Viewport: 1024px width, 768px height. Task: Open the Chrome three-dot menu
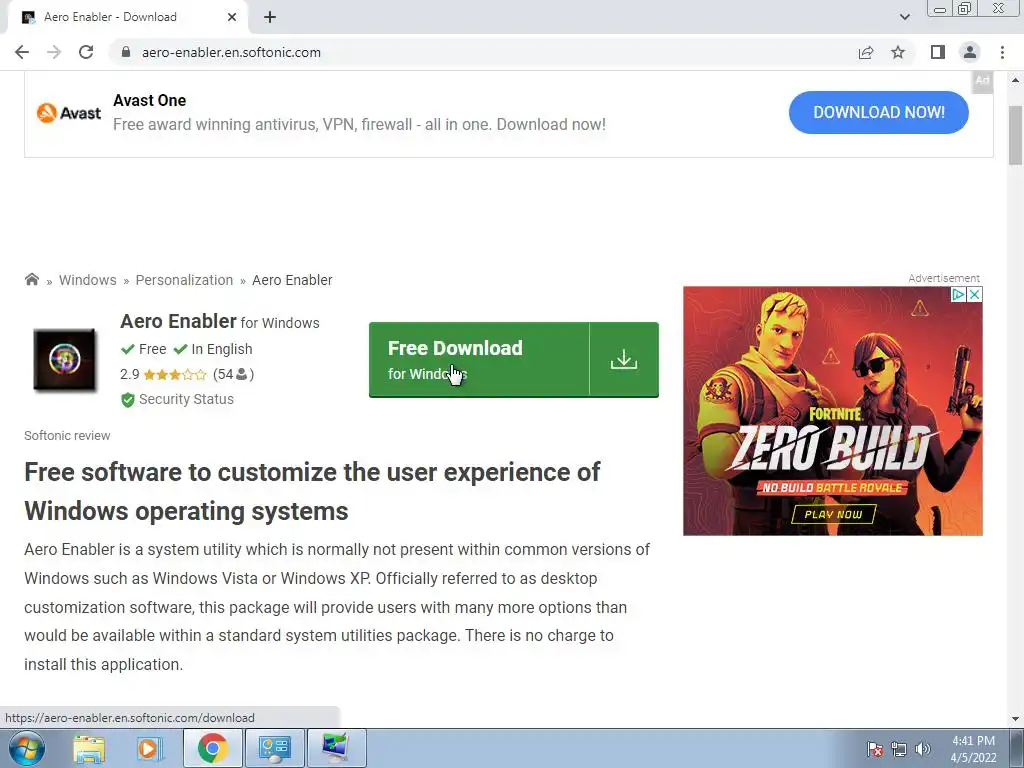pyautogui.click(x=1002, y=52)
